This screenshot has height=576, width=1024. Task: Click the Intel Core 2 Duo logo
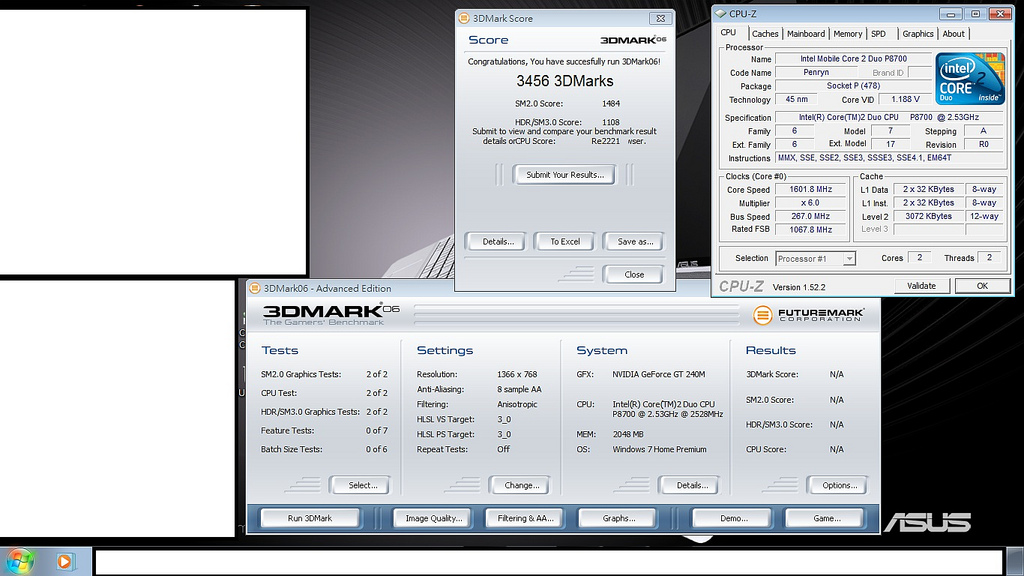pyautogui.click(x=970, y=78)
